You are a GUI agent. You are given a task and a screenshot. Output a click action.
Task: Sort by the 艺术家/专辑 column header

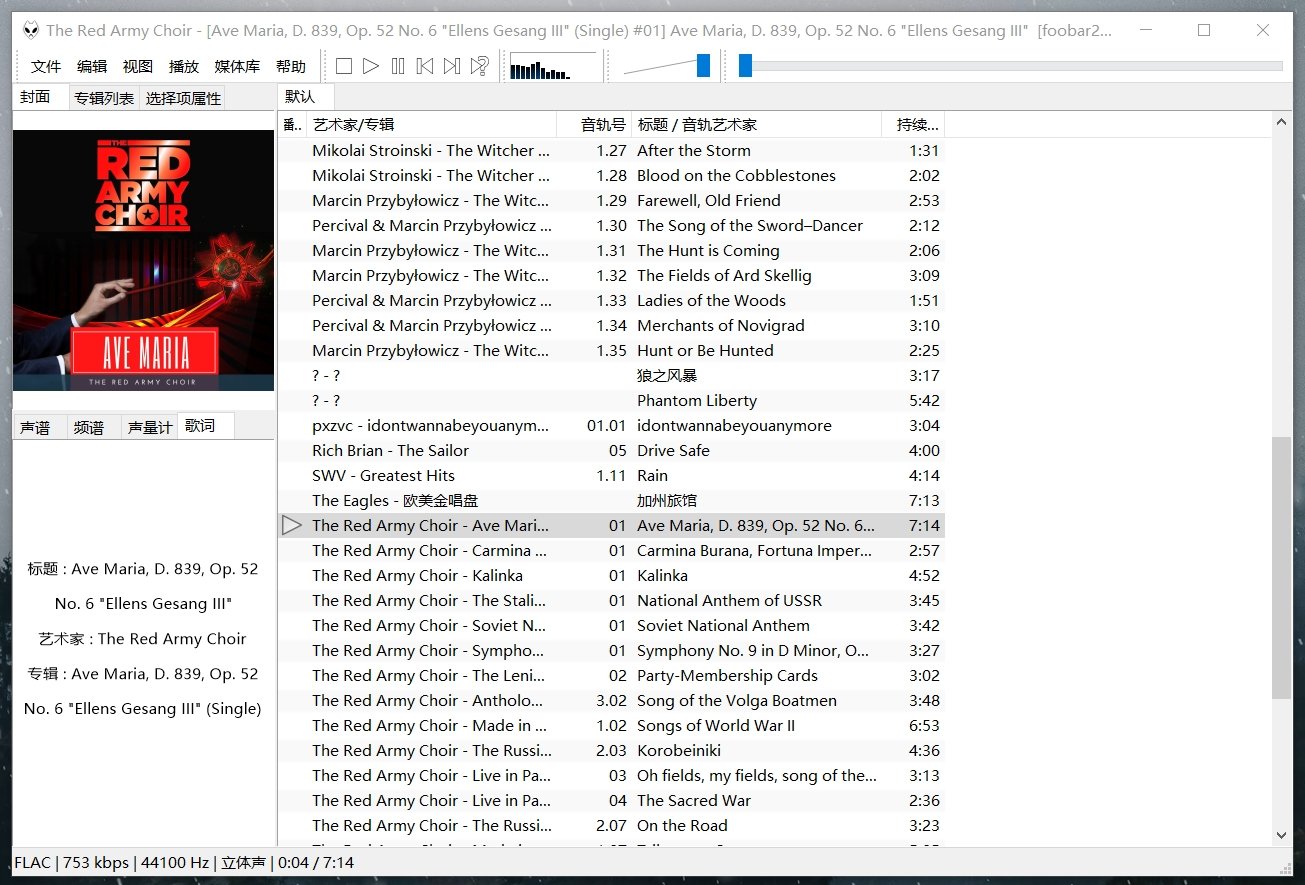pyautogui.click(x=431, y=125)
